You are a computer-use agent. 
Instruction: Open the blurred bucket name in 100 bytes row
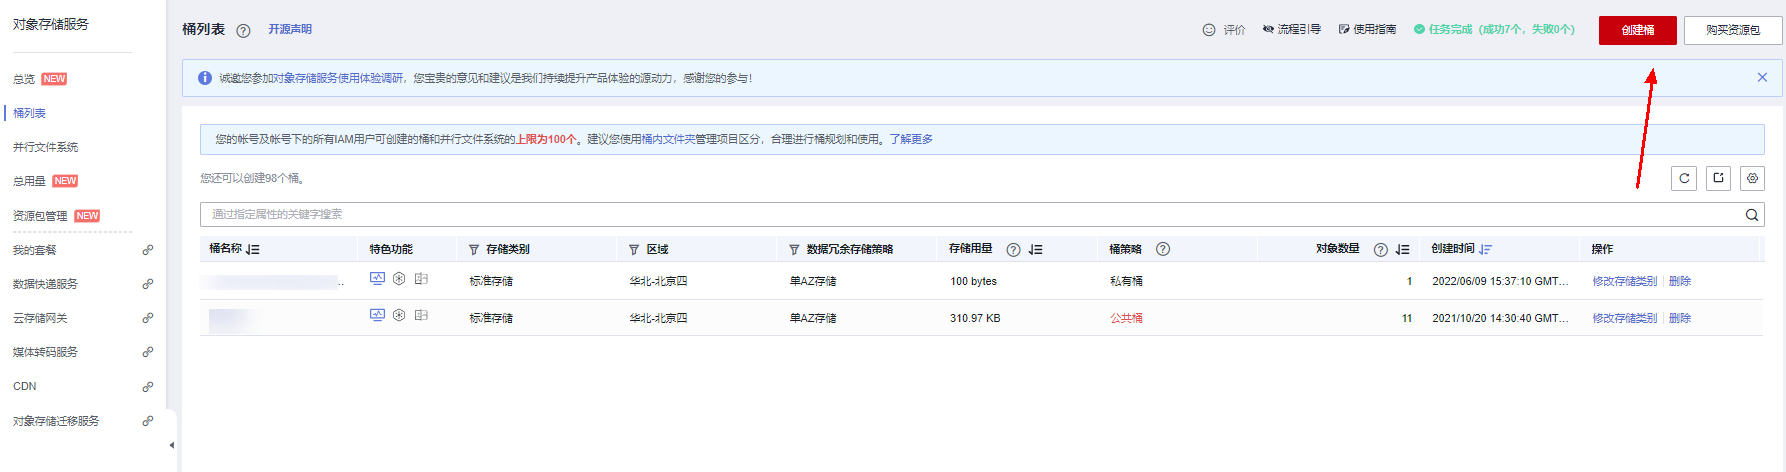(272, 282)
